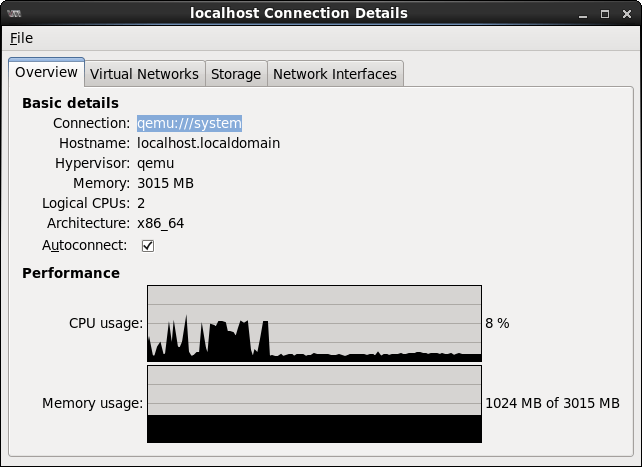Switch to the Overview tab
642x467 pixels.
(46, 73)
